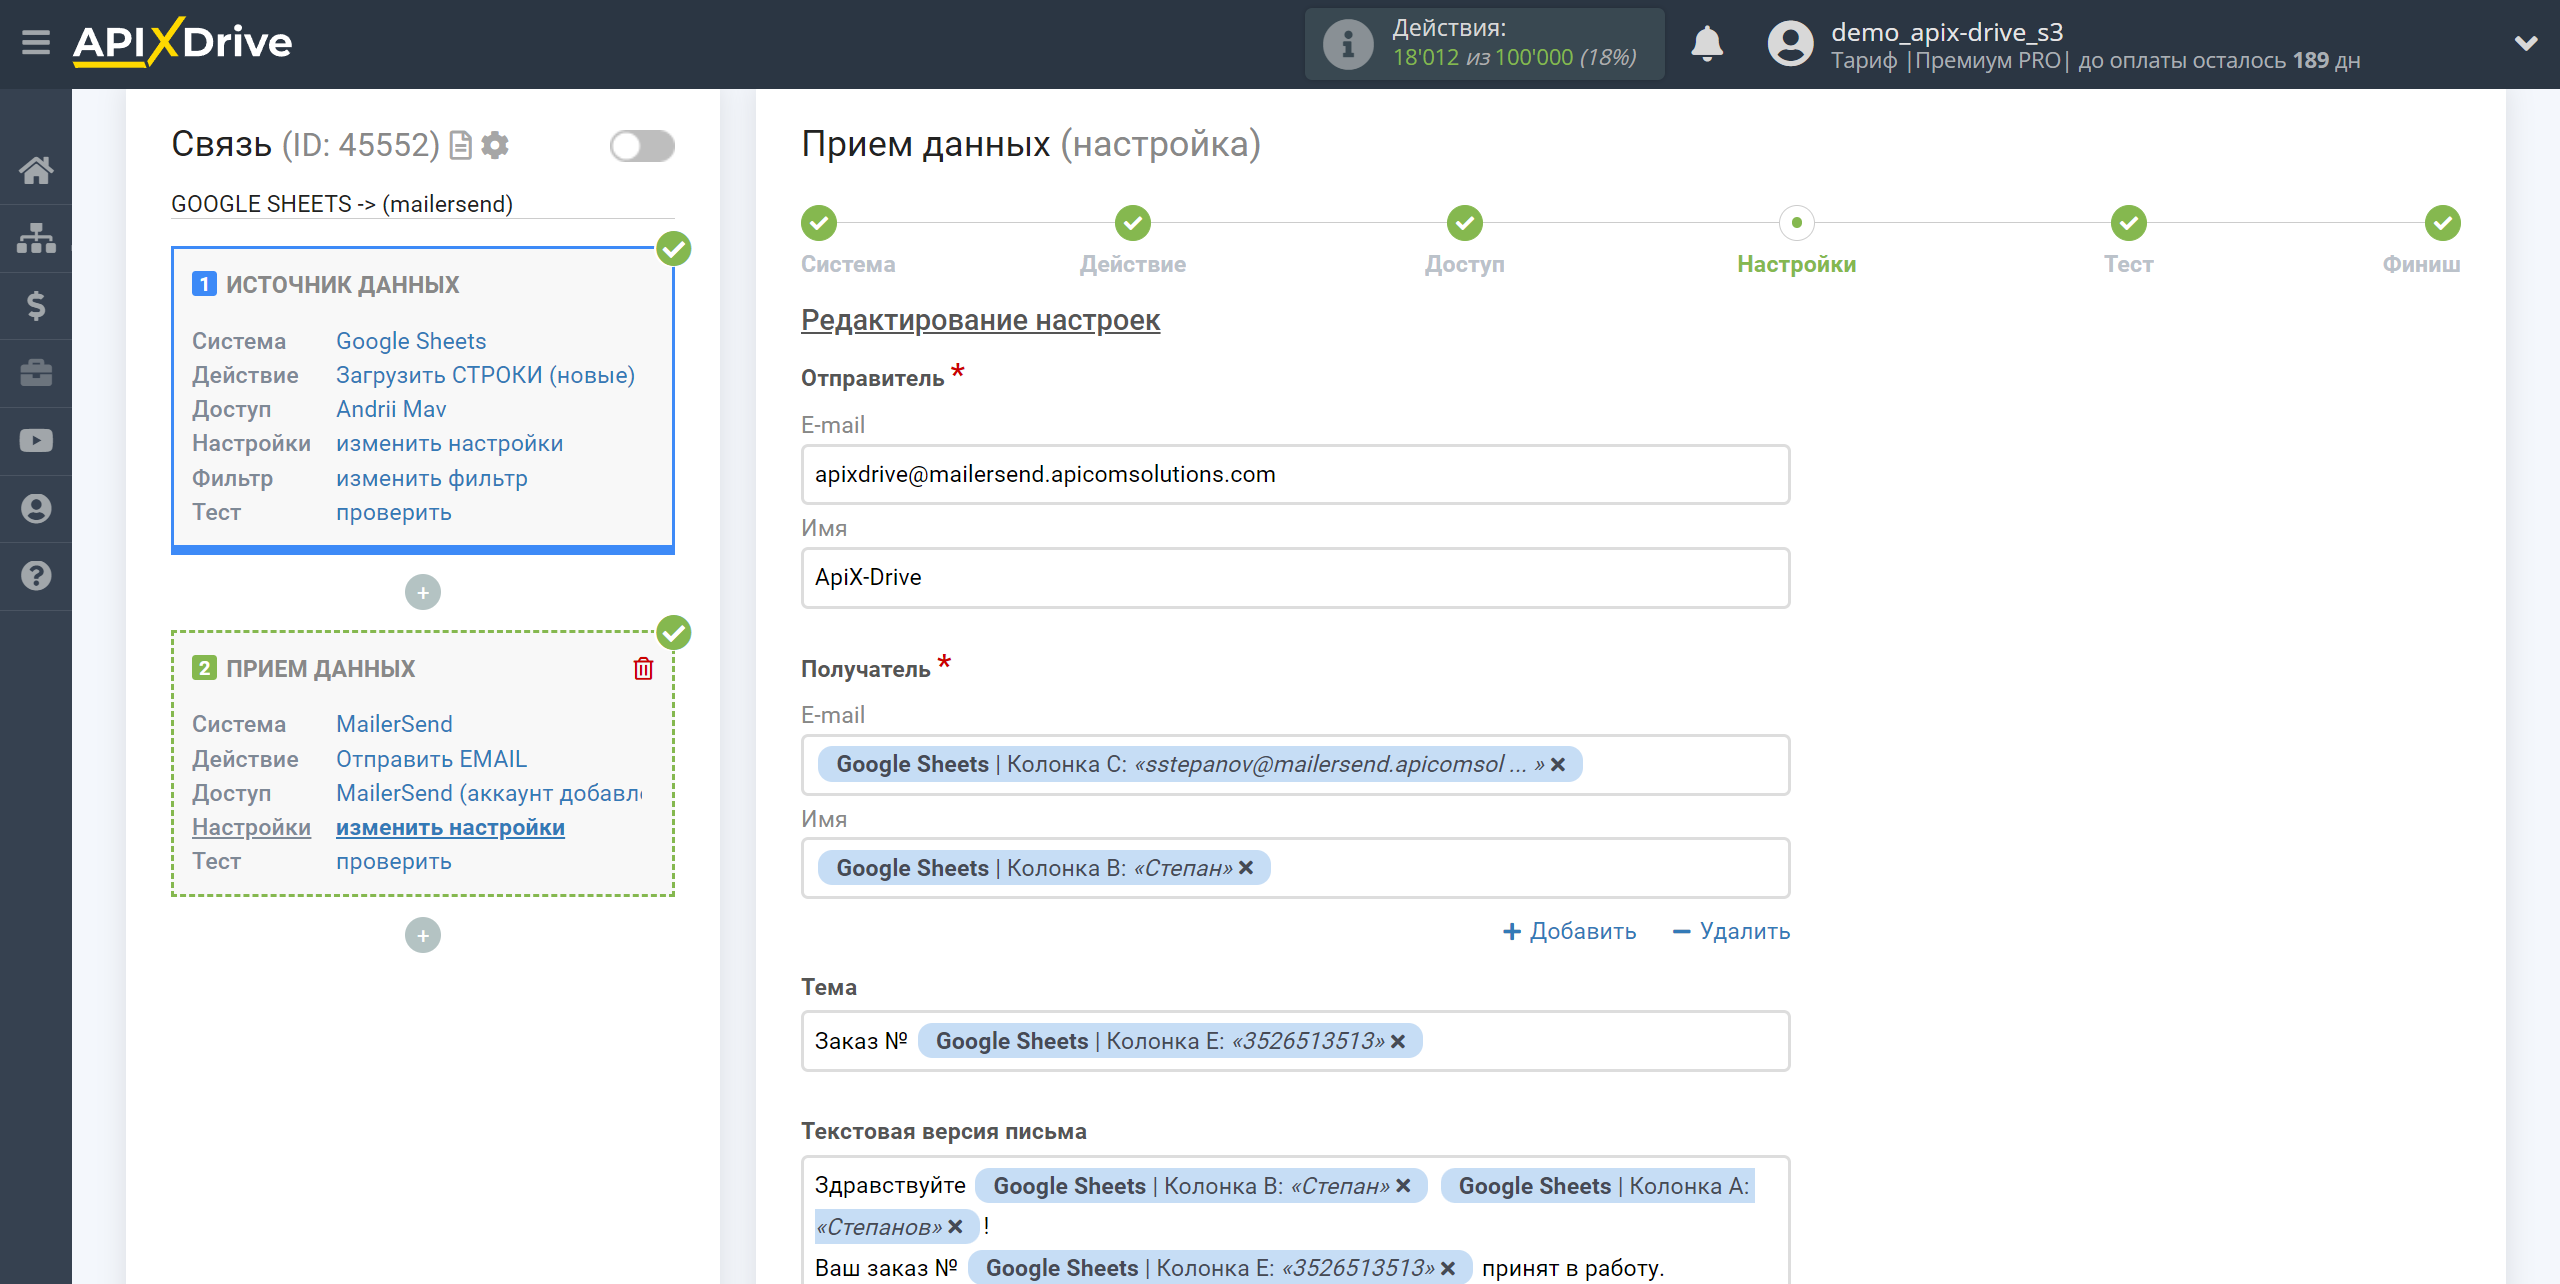Image resolution: width=2560 pixels, height=1284 pixels.
Task: Click − Удалить recipient button
Action: [1731, 931]
